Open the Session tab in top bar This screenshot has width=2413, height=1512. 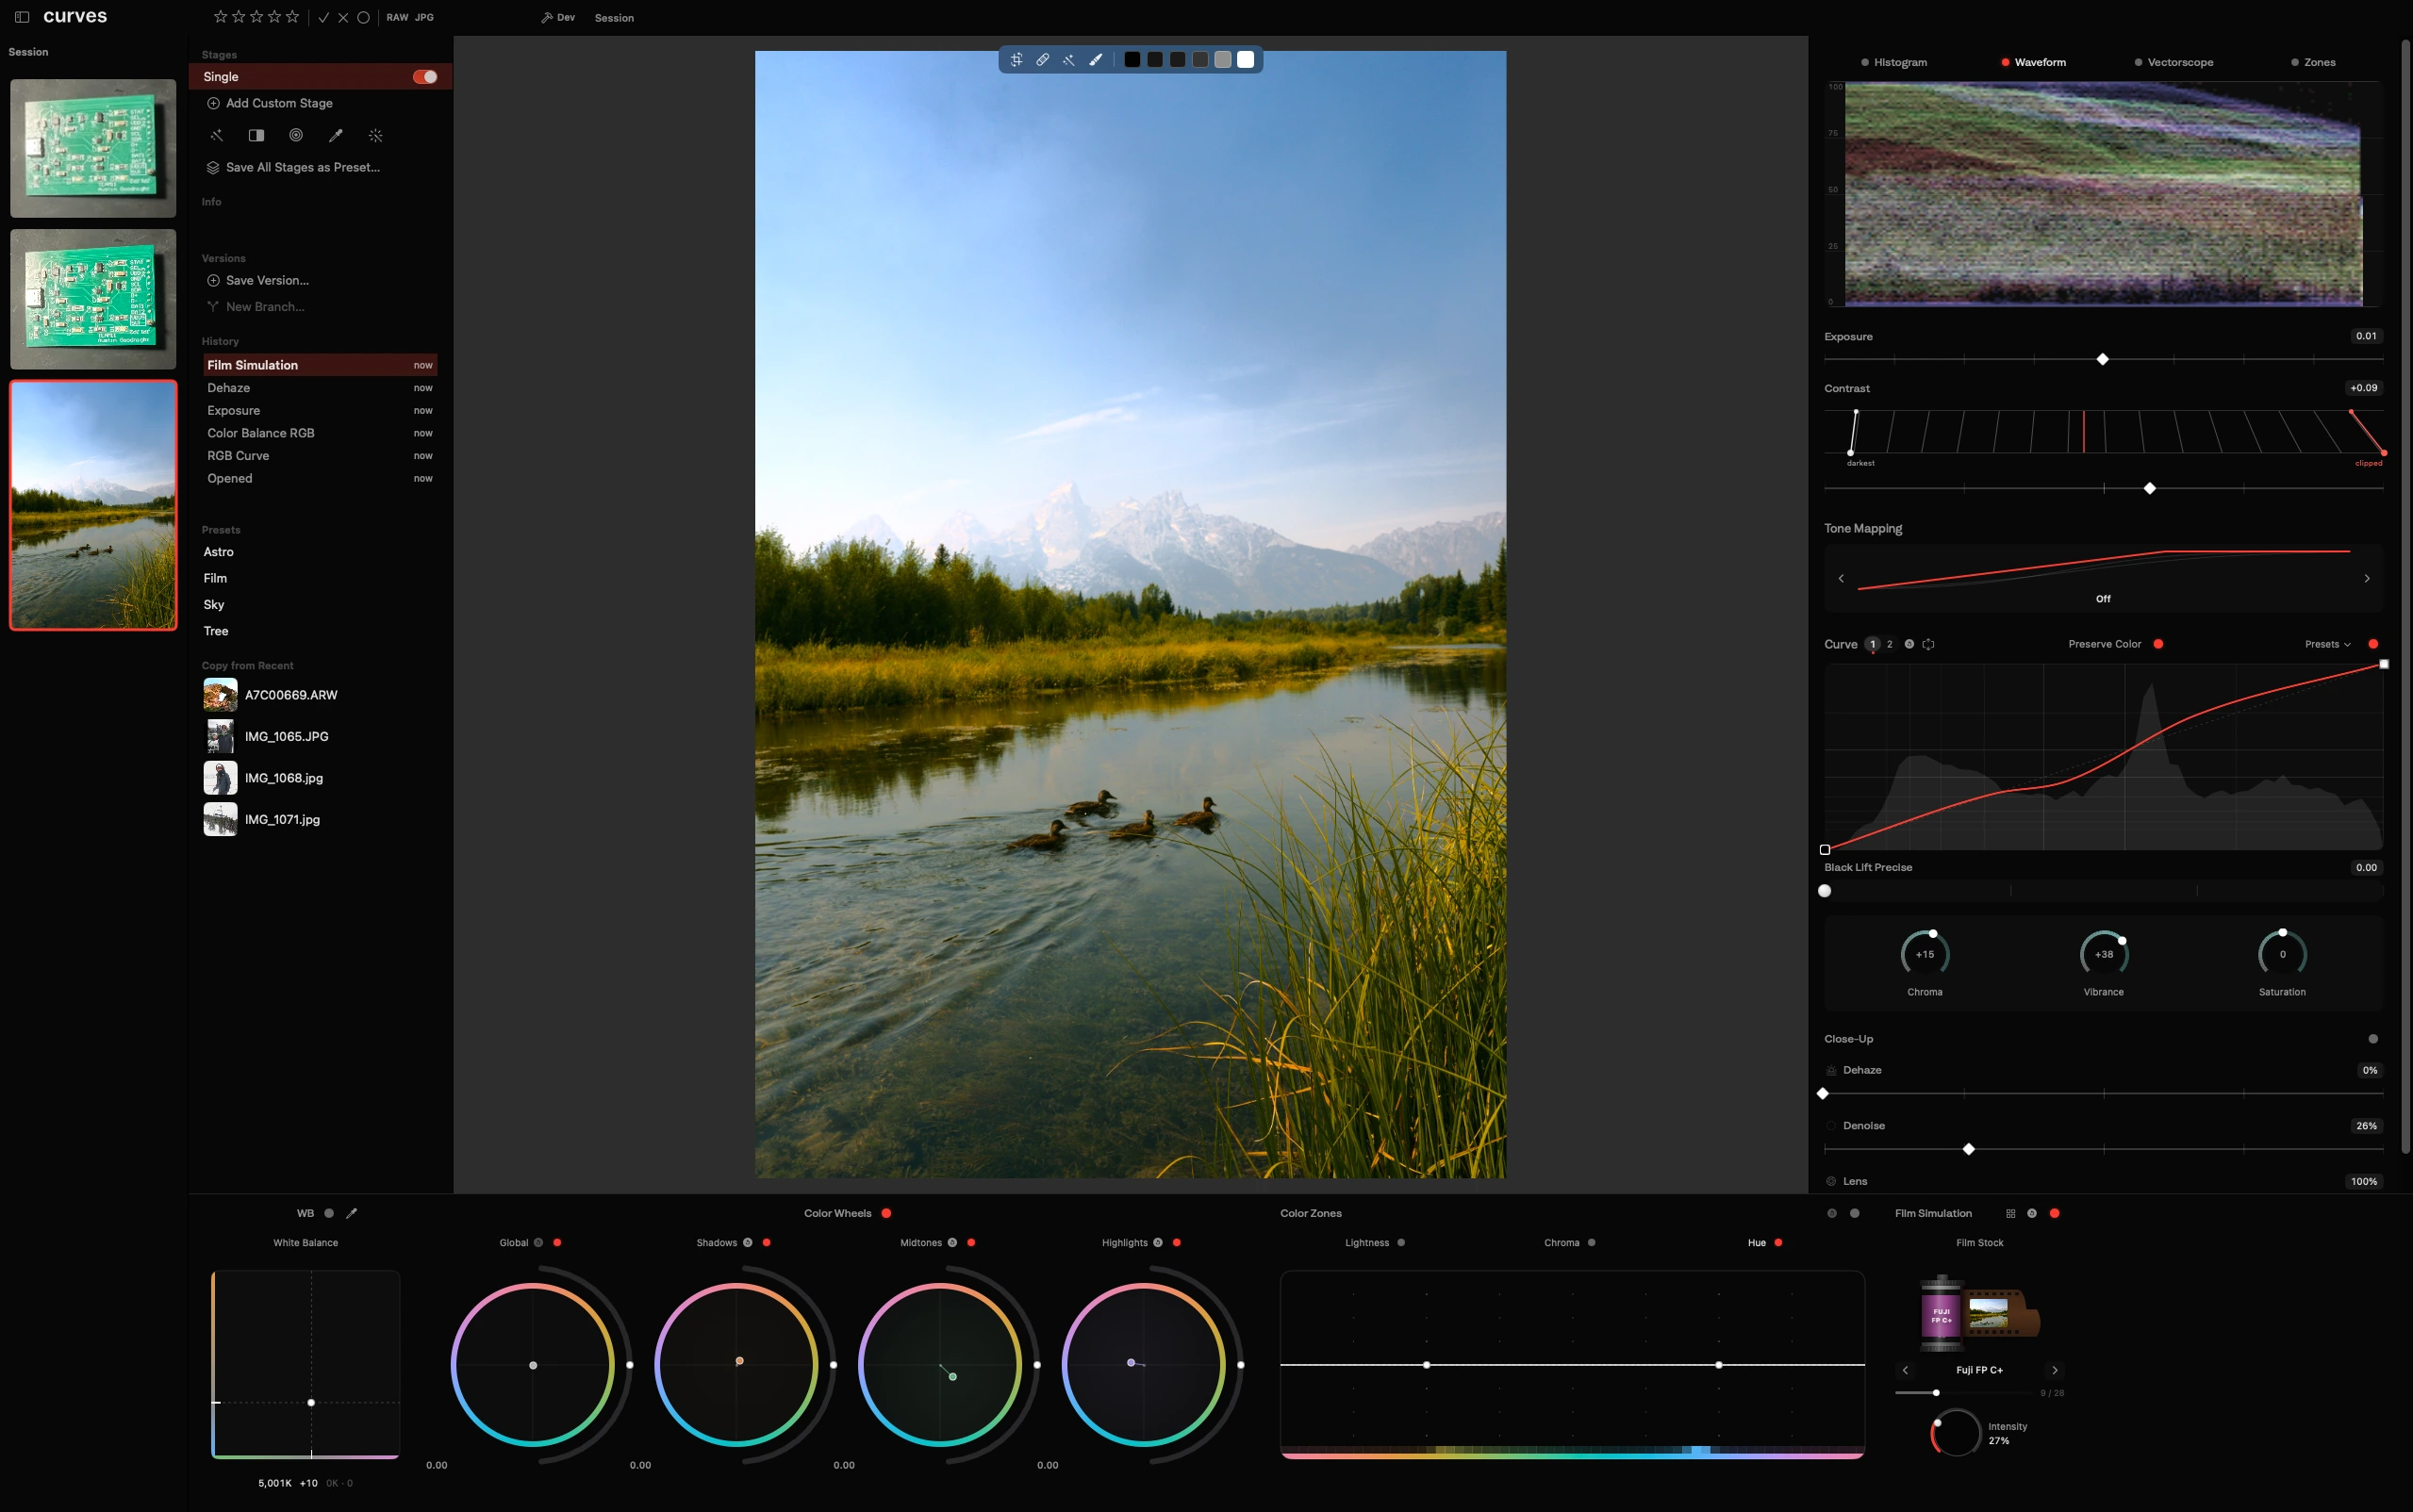[614, 18]
